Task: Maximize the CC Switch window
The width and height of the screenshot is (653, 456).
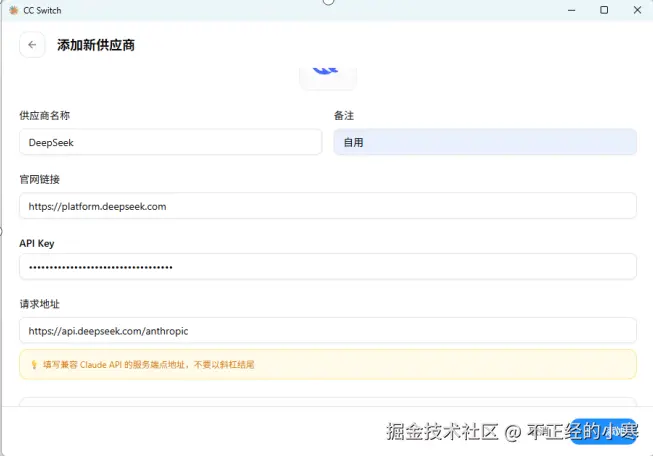Action: (604, 10)
